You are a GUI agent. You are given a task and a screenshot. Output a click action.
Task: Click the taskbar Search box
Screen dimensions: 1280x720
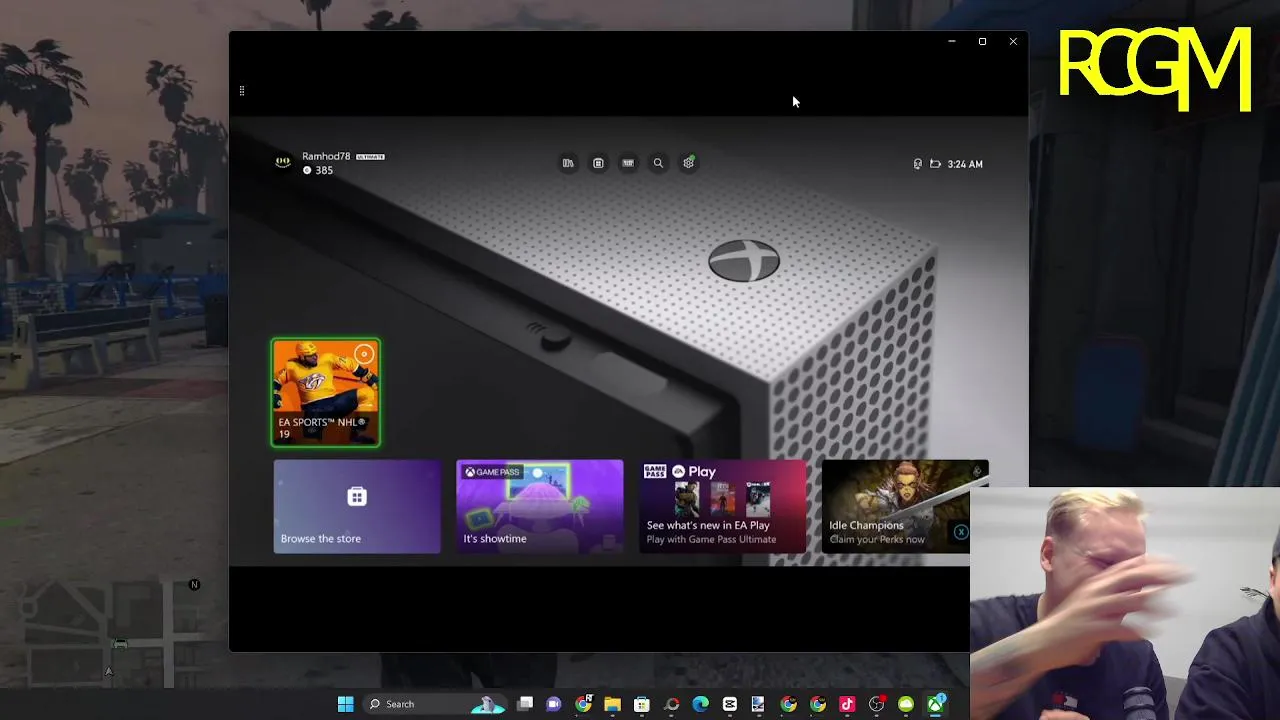(434, 704)
